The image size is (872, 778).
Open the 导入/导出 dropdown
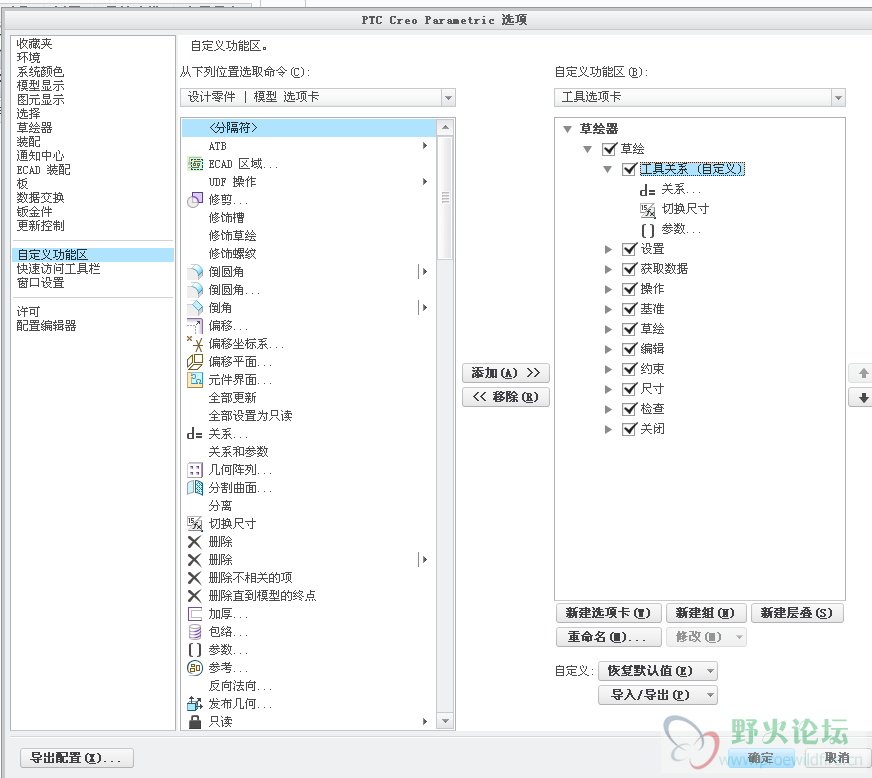click(x=658, y=695)
